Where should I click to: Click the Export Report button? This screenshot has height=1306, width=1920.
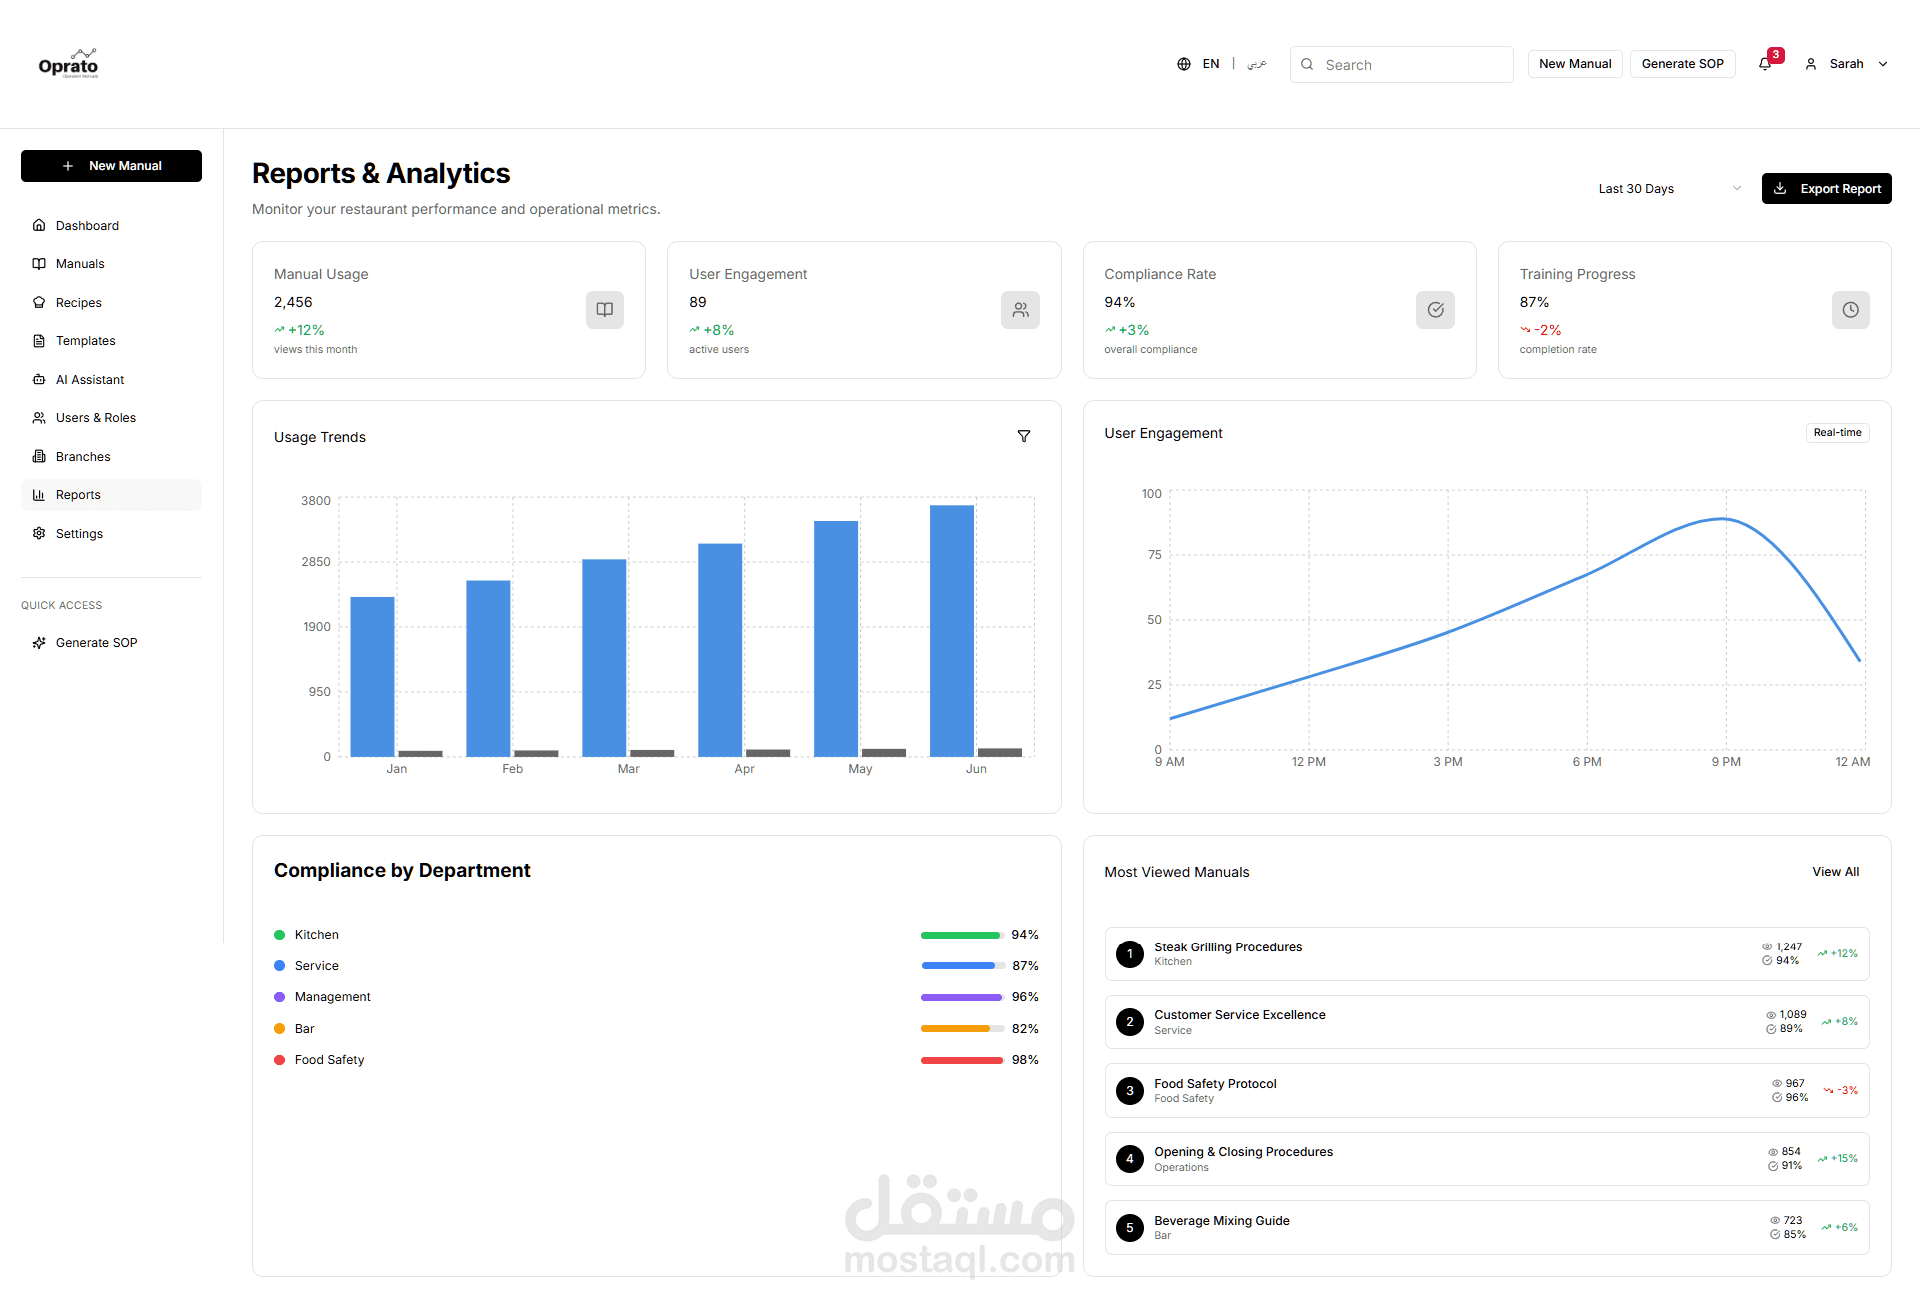click(1826, 189)
